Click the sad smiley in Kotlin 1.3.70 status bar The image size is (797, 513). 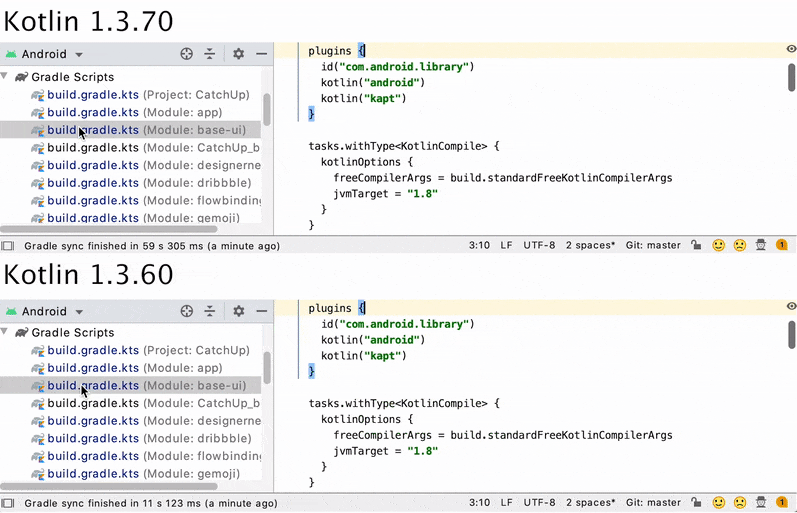point(740,246)
